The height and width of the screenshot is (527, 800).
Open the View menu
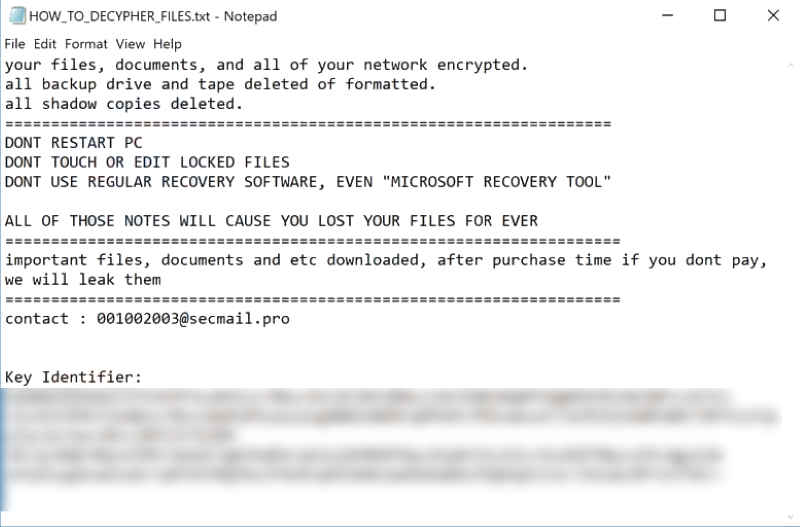coord(130,44)
